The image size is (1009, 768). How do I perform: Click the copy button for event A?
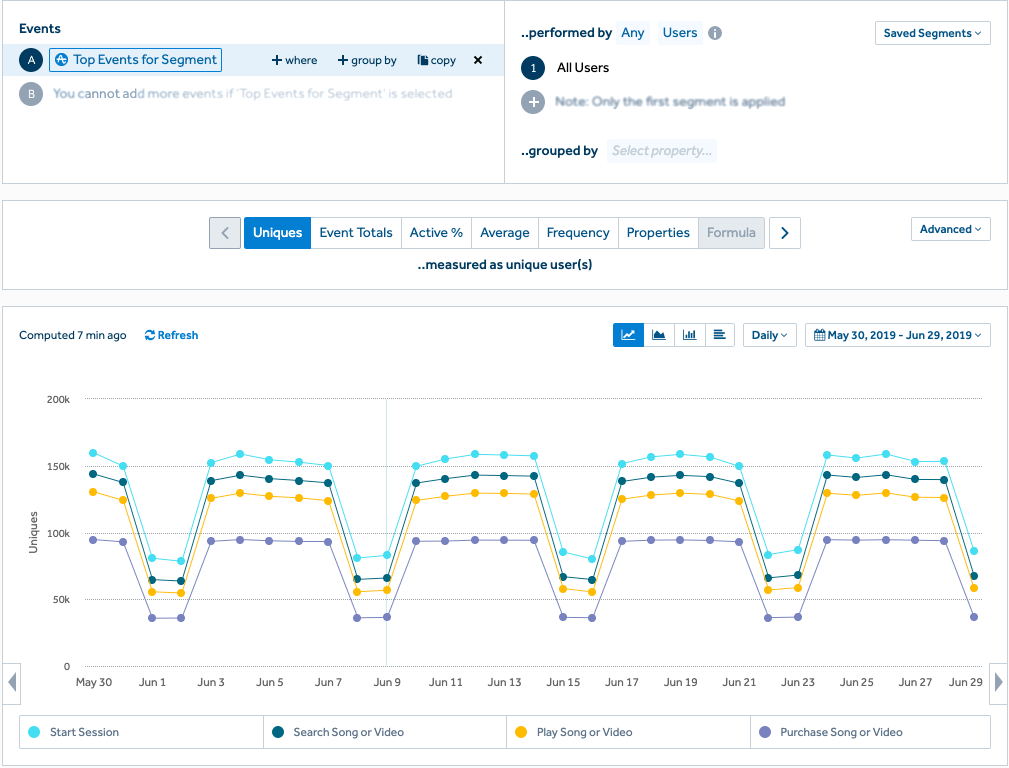(x=436, y=60)
